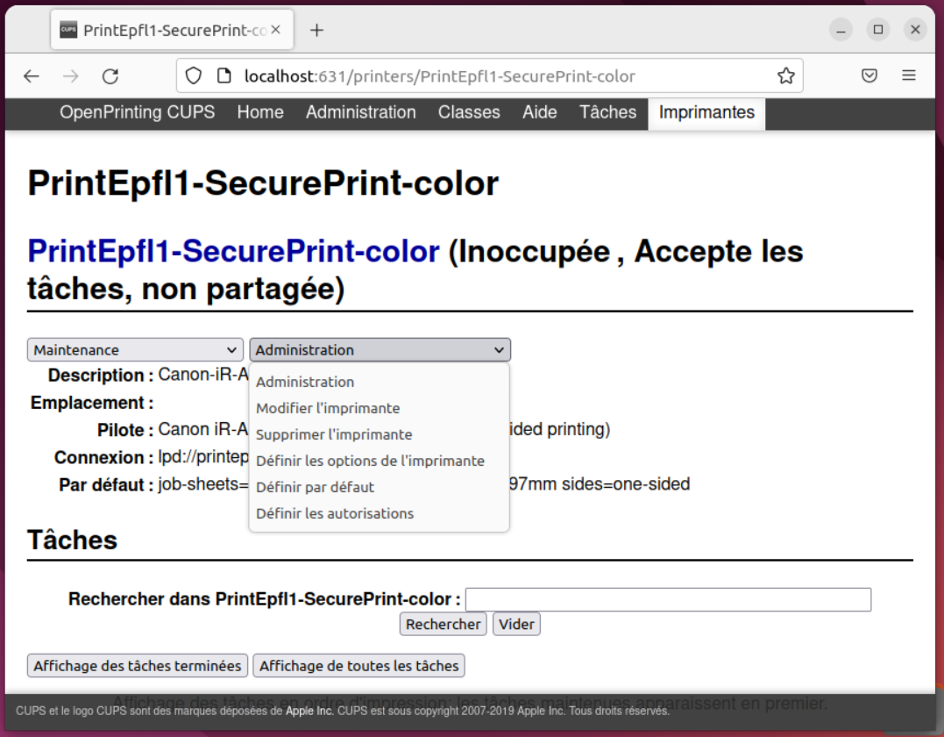Collapse the Administration dropdown

pos(379,350)
